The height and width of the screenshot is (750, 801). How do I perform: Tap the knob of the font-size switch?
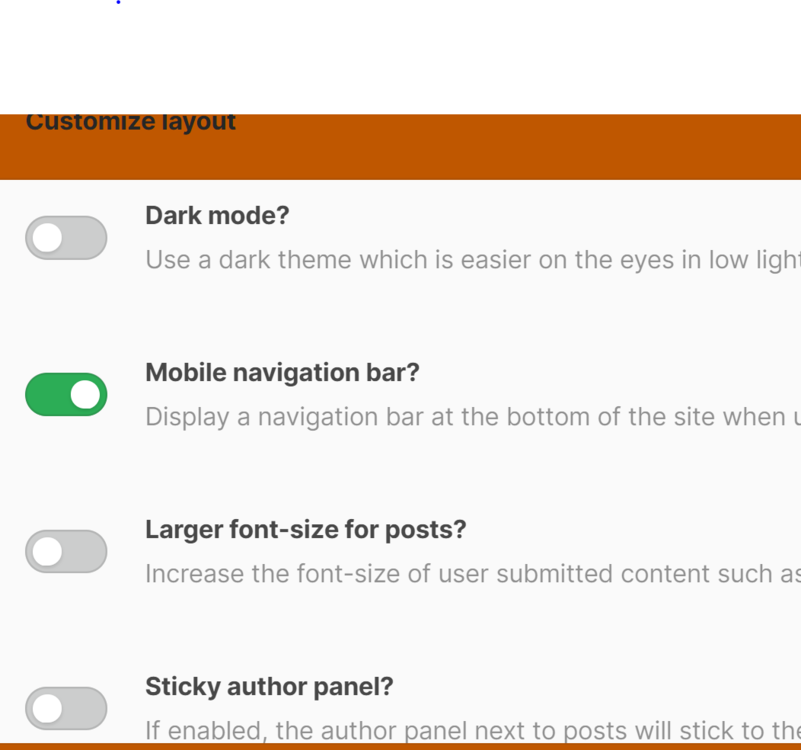(x=47, y=552)
